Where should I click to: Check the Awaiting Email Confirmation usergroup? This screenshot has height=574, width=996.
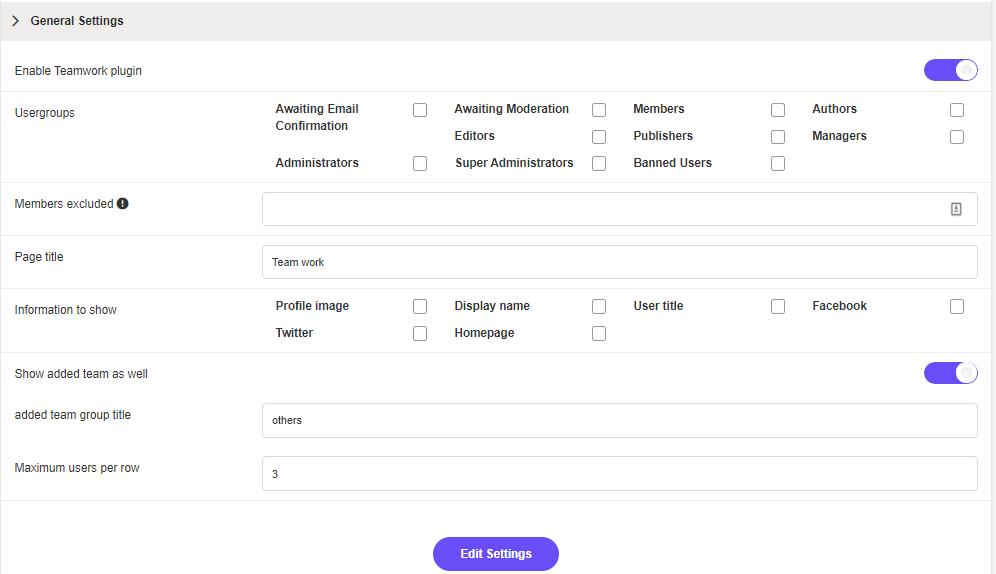pos(420,110)
